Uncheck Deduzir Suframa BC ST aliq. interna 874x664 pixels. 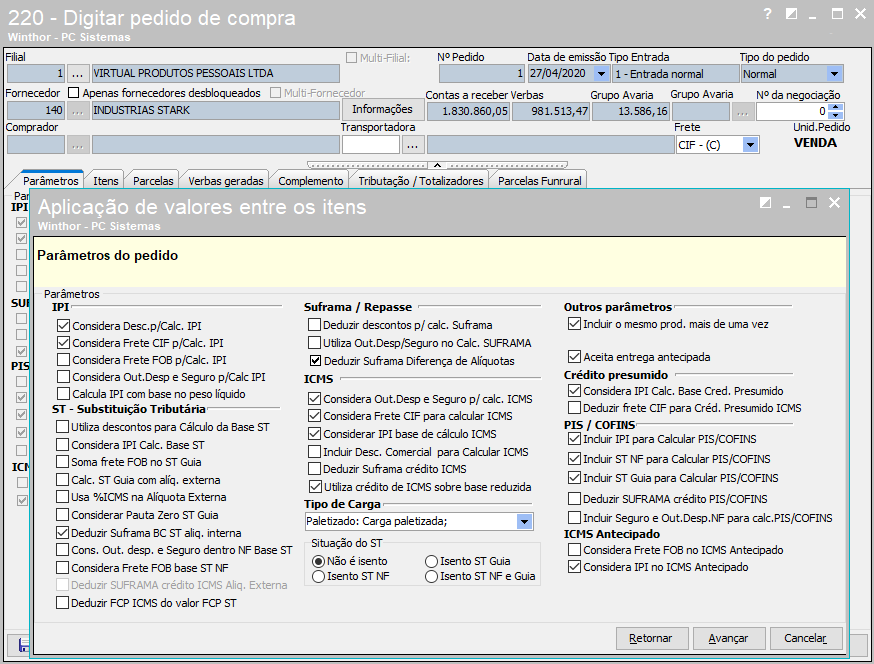click(x=62, y=533)
